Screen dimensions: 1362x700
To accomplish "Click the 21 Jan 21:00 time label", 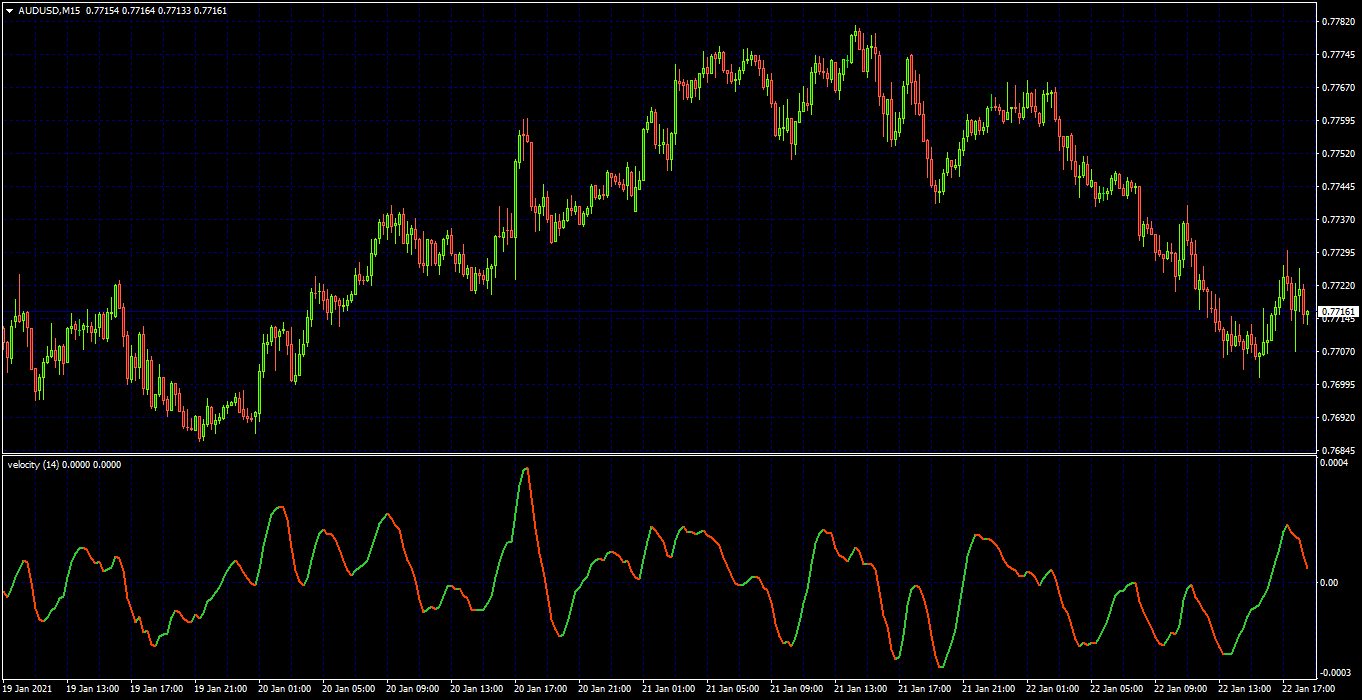I will click(990, 689).
